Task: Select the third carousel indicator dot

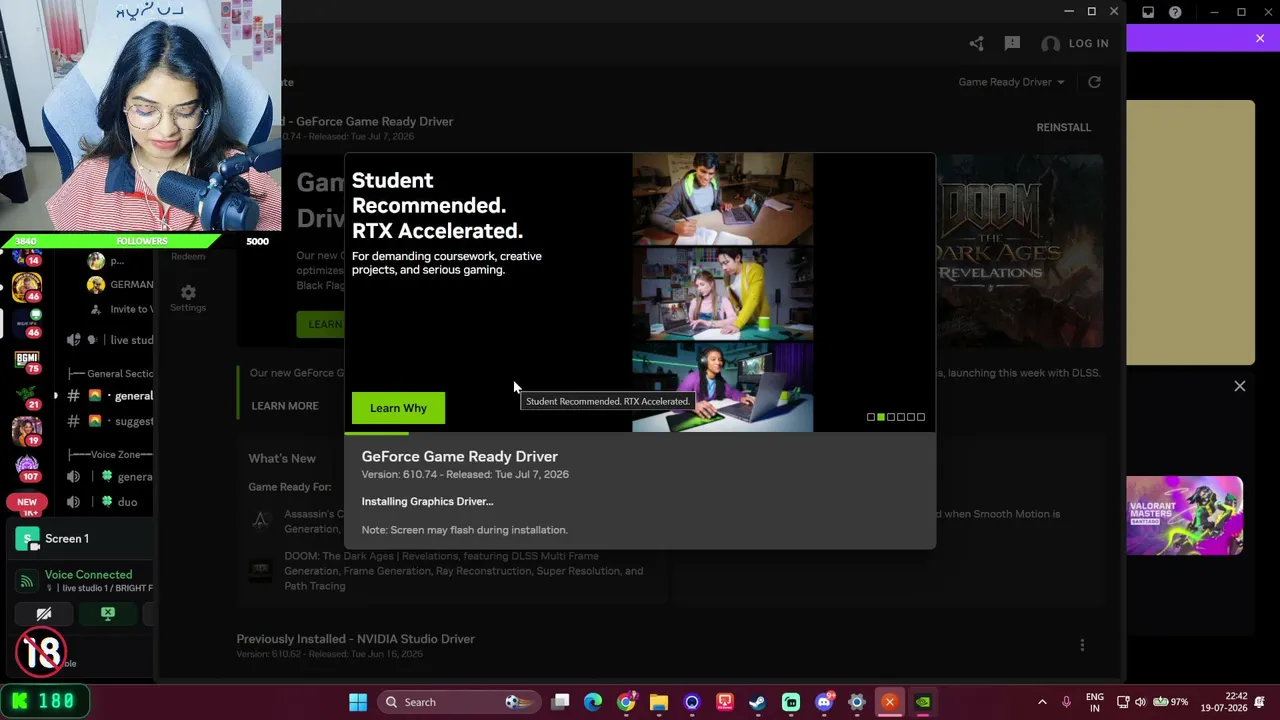Action: (x=890, y=417)
